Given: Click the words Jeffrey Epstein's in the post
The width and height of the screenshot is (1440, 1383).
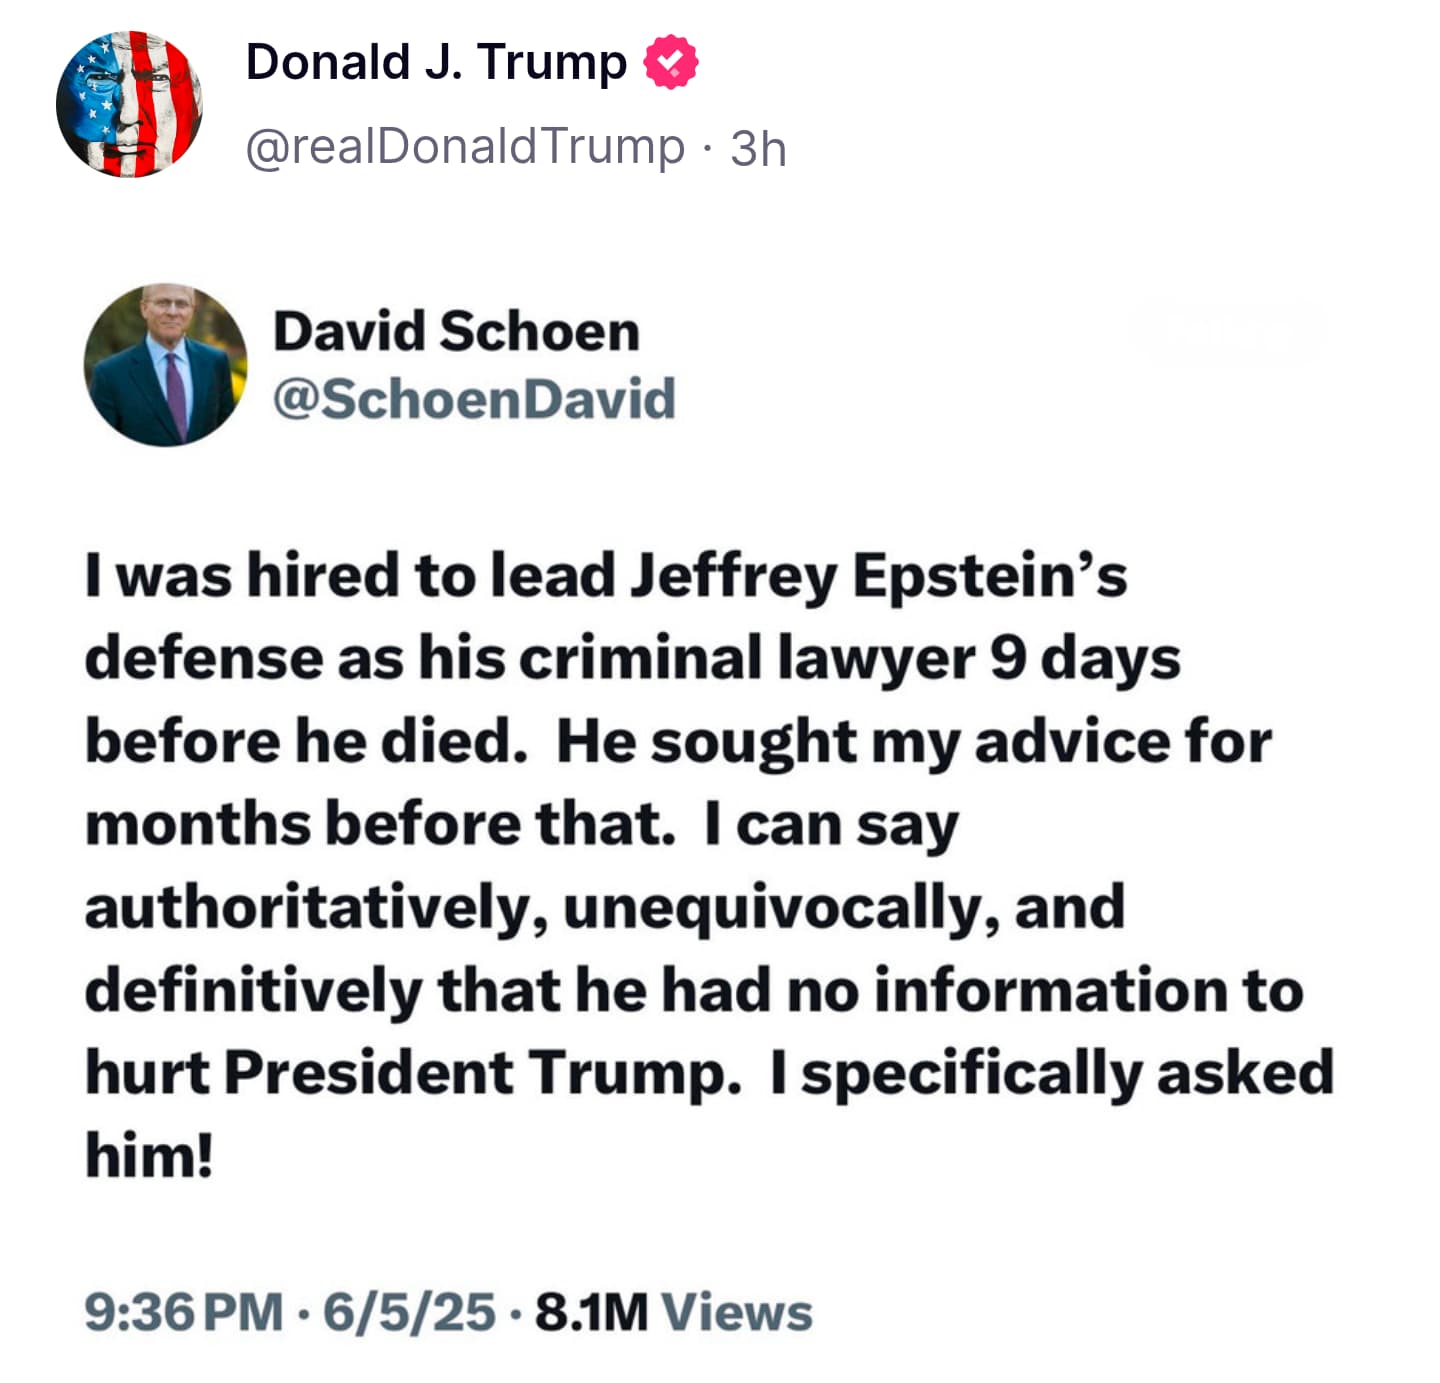Looking at the screenshot, I should click(879, 579).
